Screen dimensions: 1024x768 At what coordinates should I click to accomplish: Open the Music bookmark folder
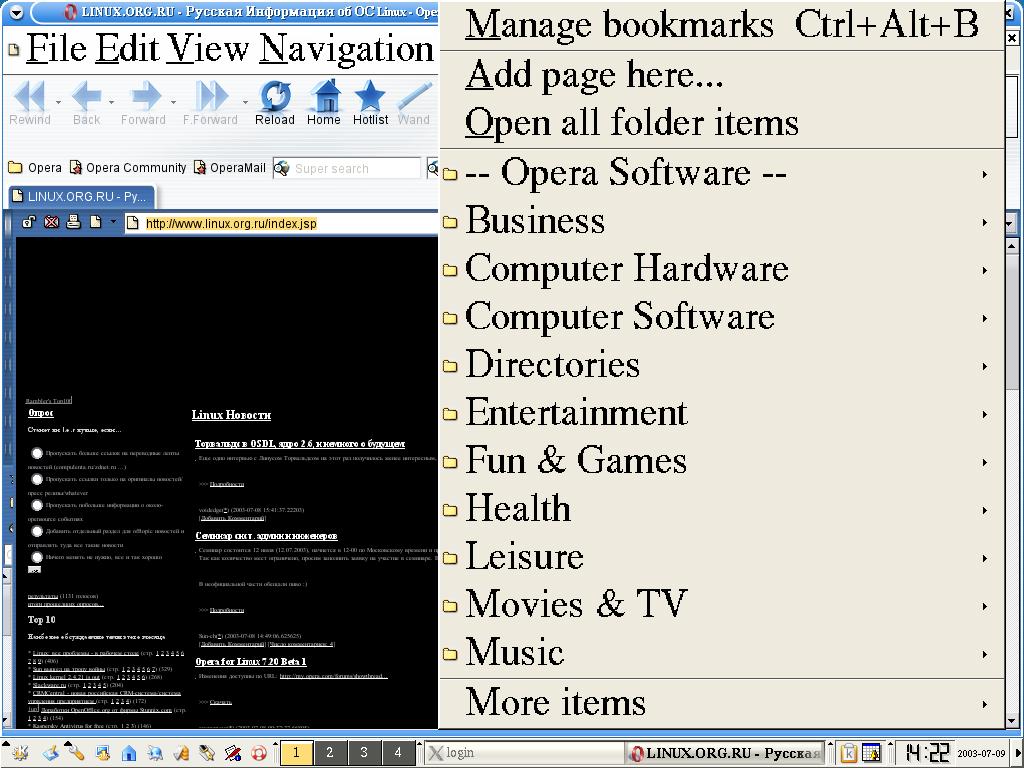(722, 654)
